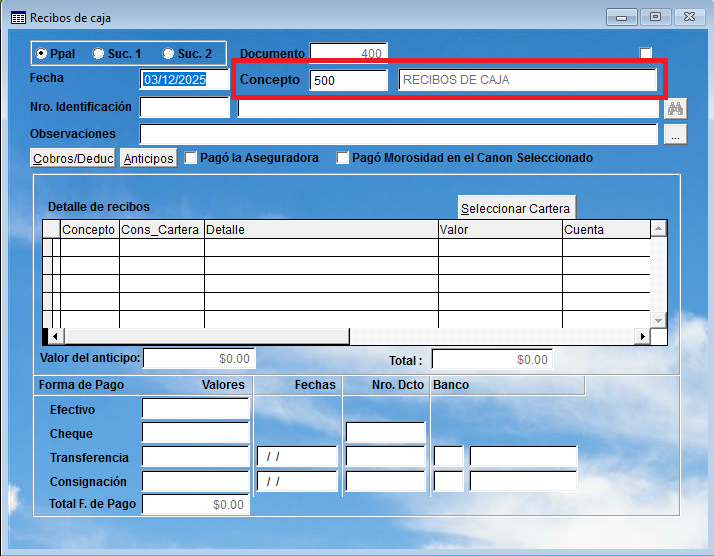Click the grid scroll up arrow
Viewport: 714px width, 556px height.
pos(658,228)
